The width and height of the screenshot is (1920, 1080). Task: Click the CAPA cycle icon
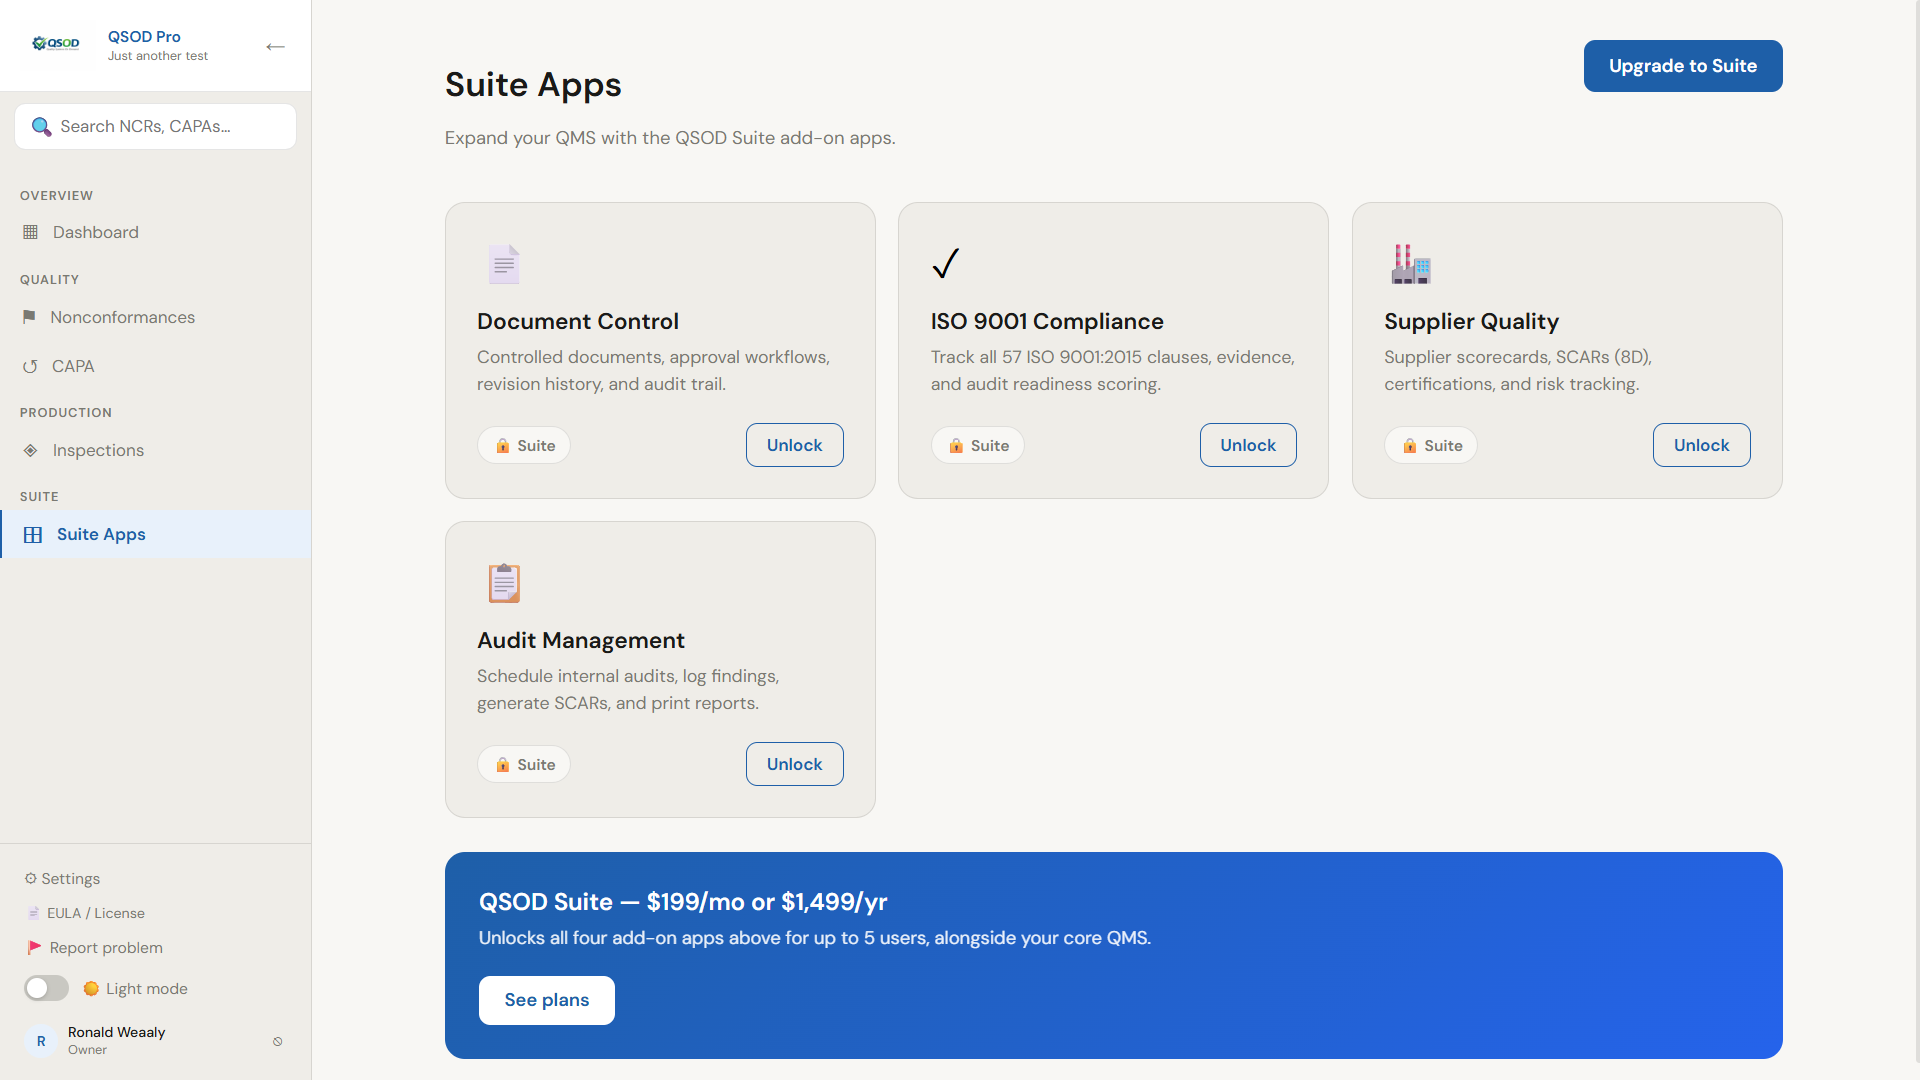point(30,366)
